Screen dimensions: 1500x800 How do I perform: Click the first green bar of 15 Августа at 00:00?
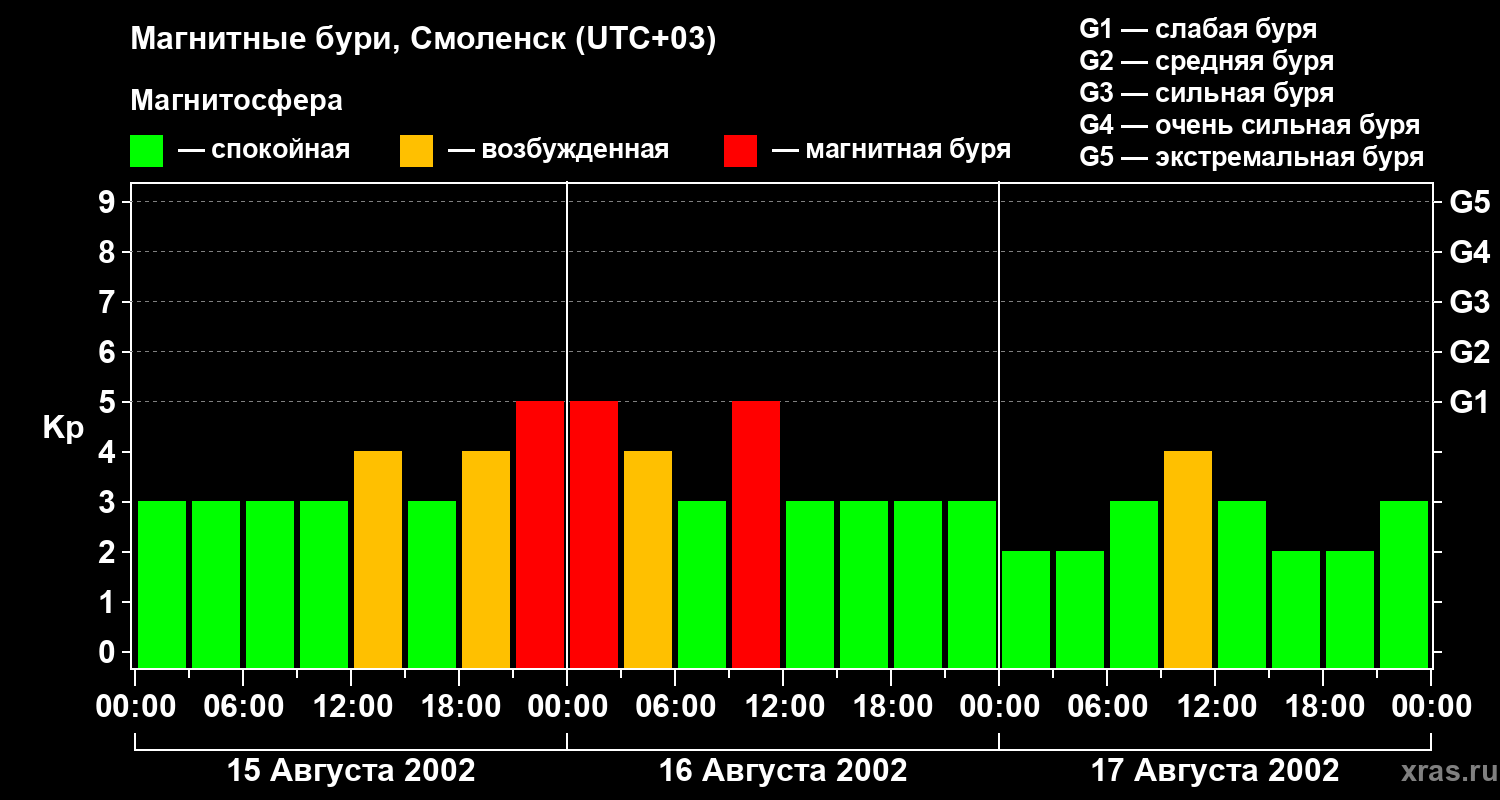click(162, 584)
